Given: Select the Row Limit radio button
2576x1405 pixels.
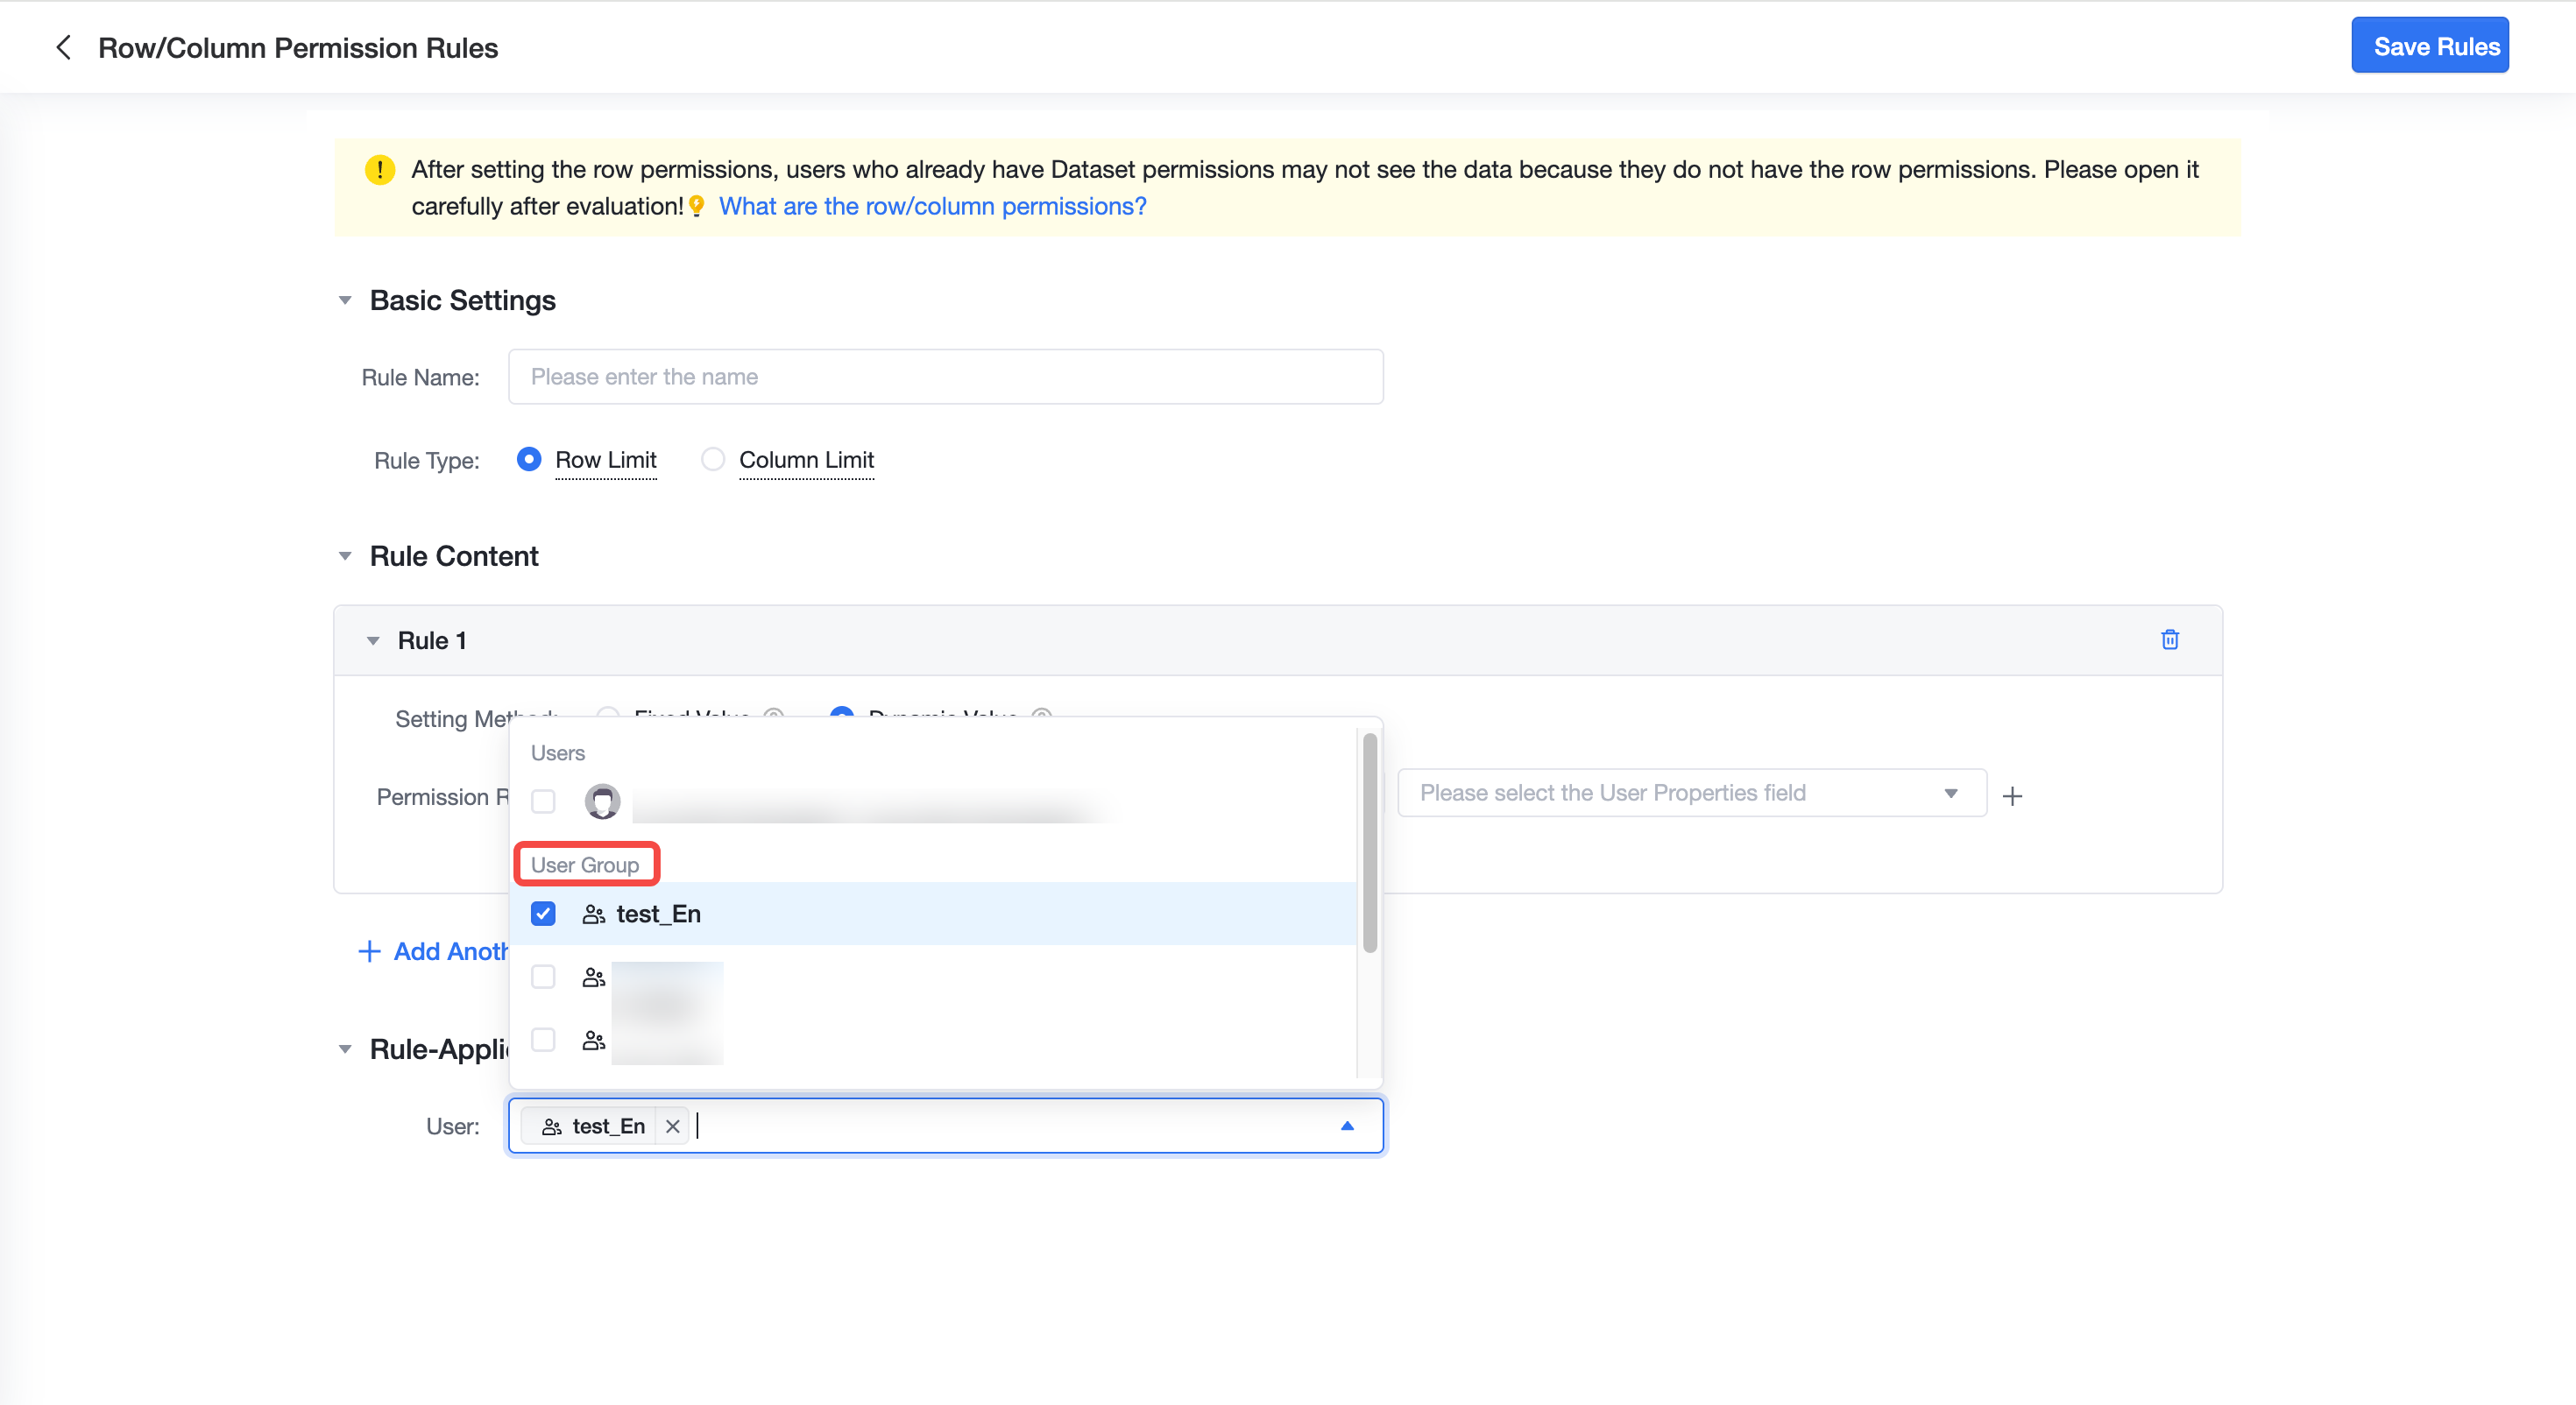Looking at the screenshot, I should pos(529,459).
